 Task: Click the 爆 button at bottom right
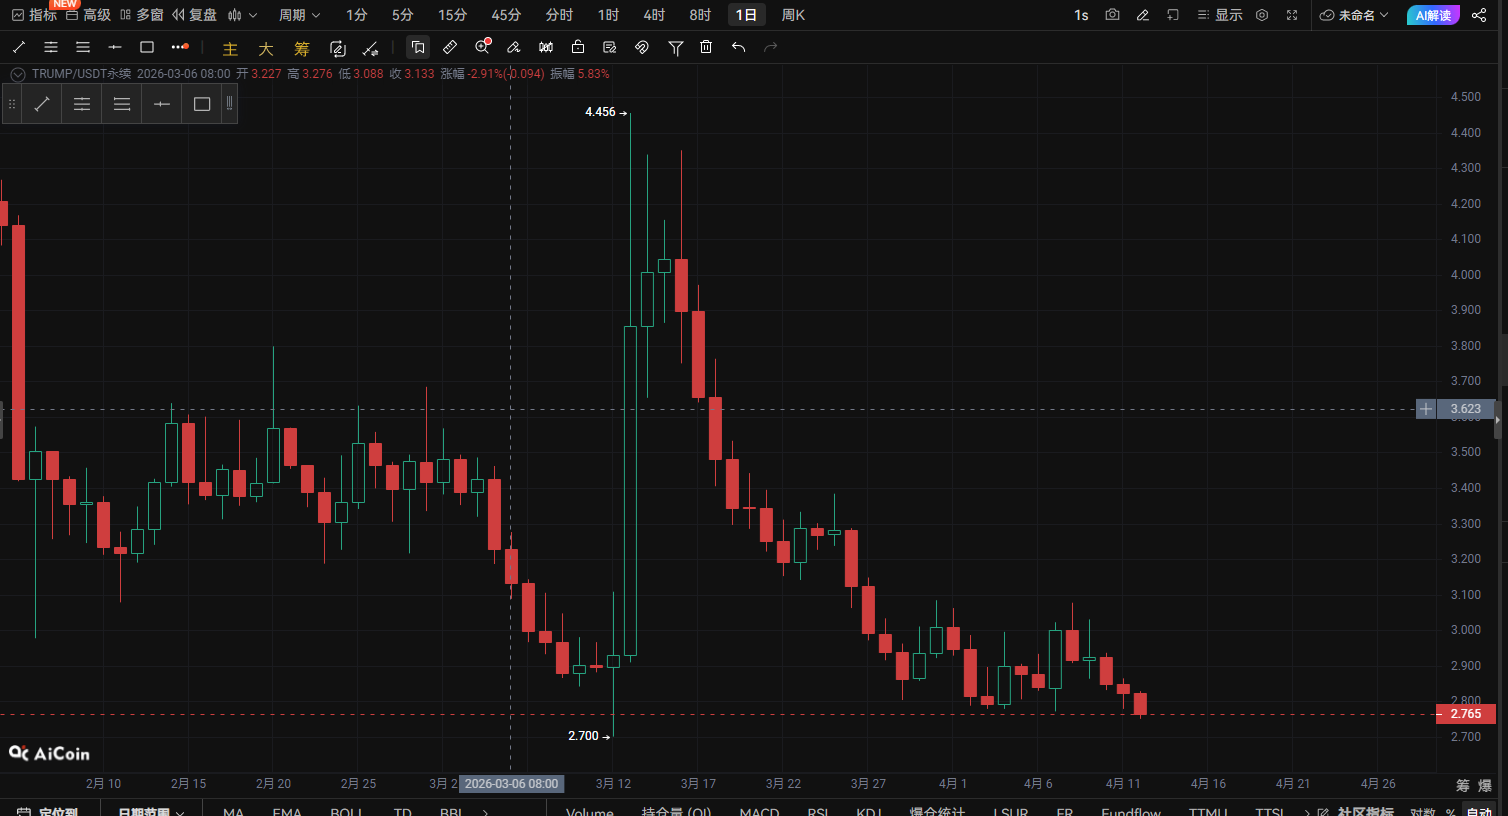(x=1485, y=785)
